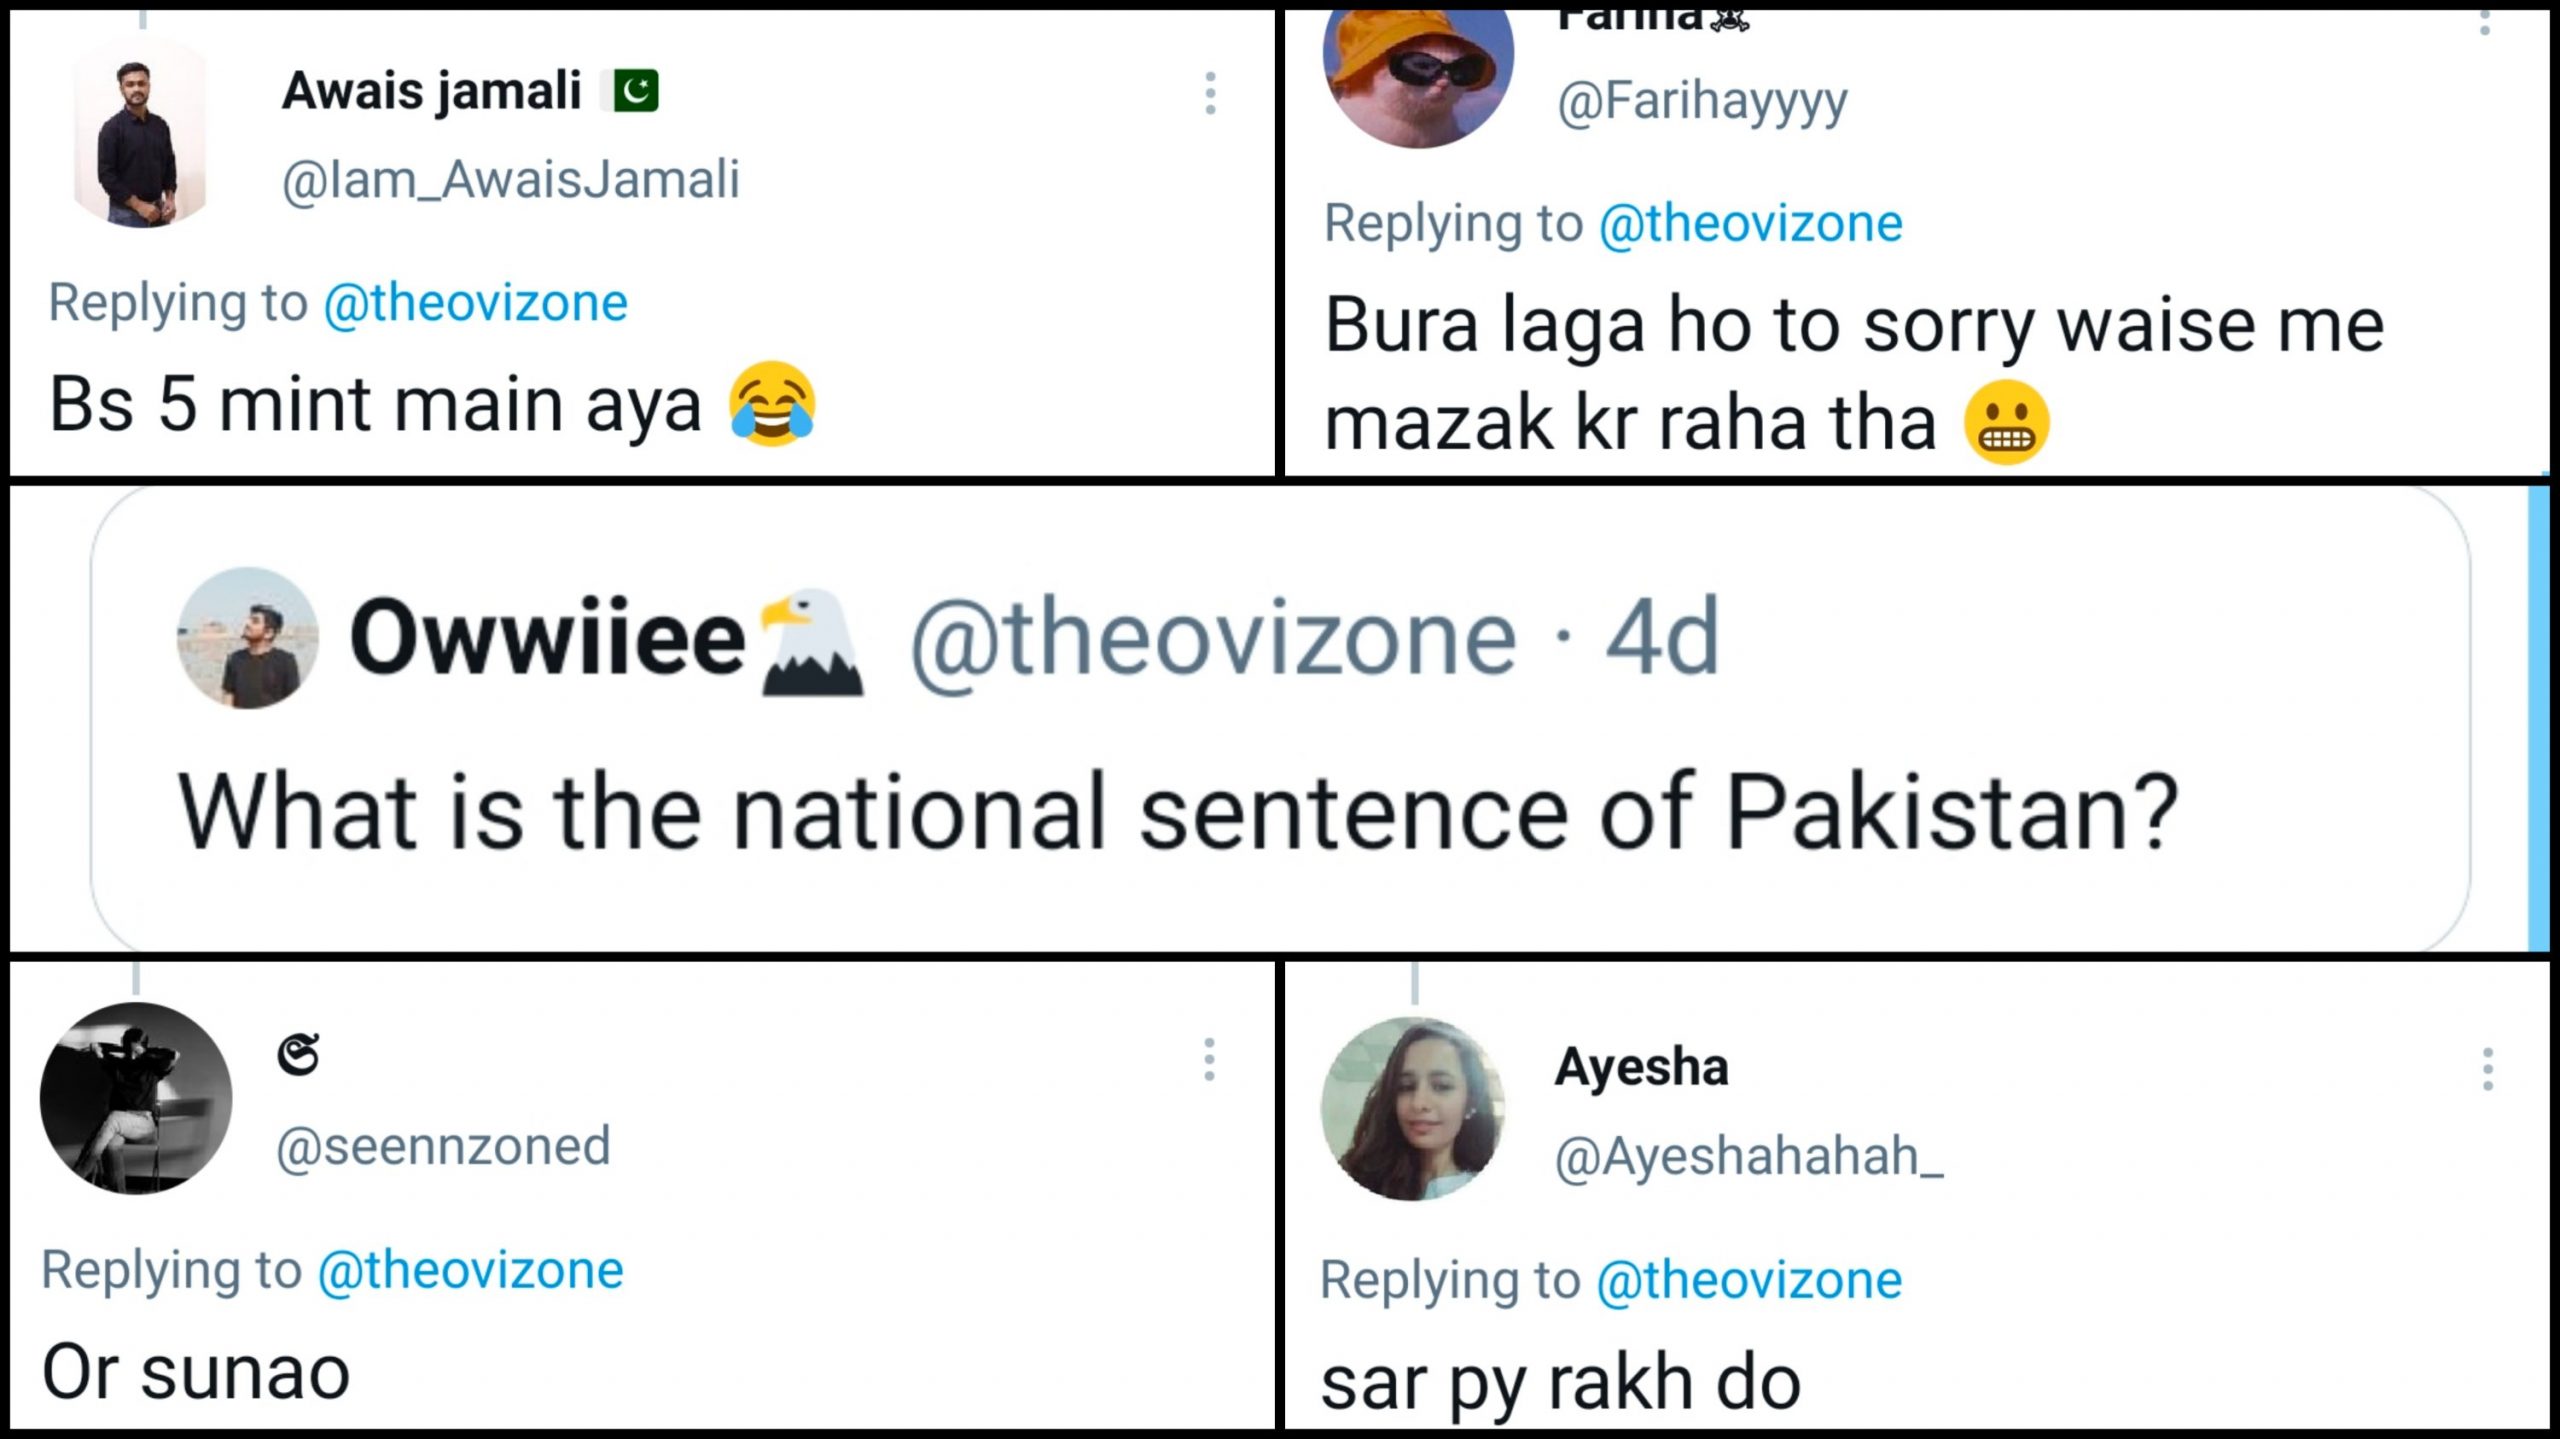2560x1439 pixels.
Task: Click the Awais jamali display name
Action: pyautogui.click(x=431, y=91)
